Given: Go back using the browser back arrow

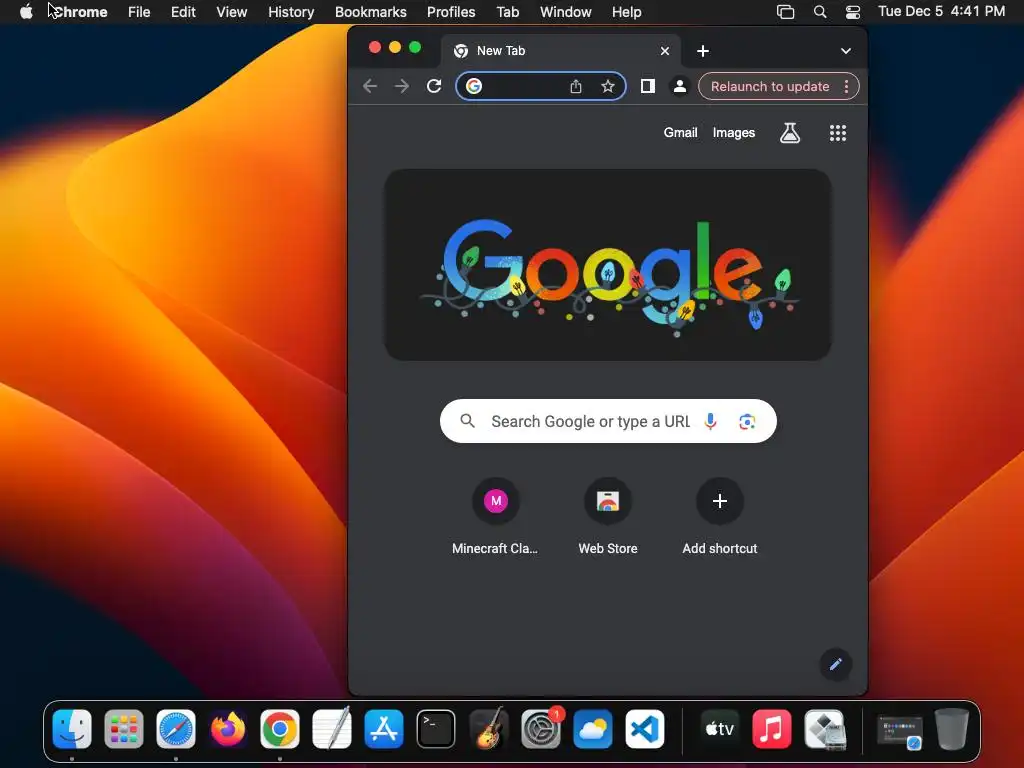Looking at the screenshot, I should [370, 86].
